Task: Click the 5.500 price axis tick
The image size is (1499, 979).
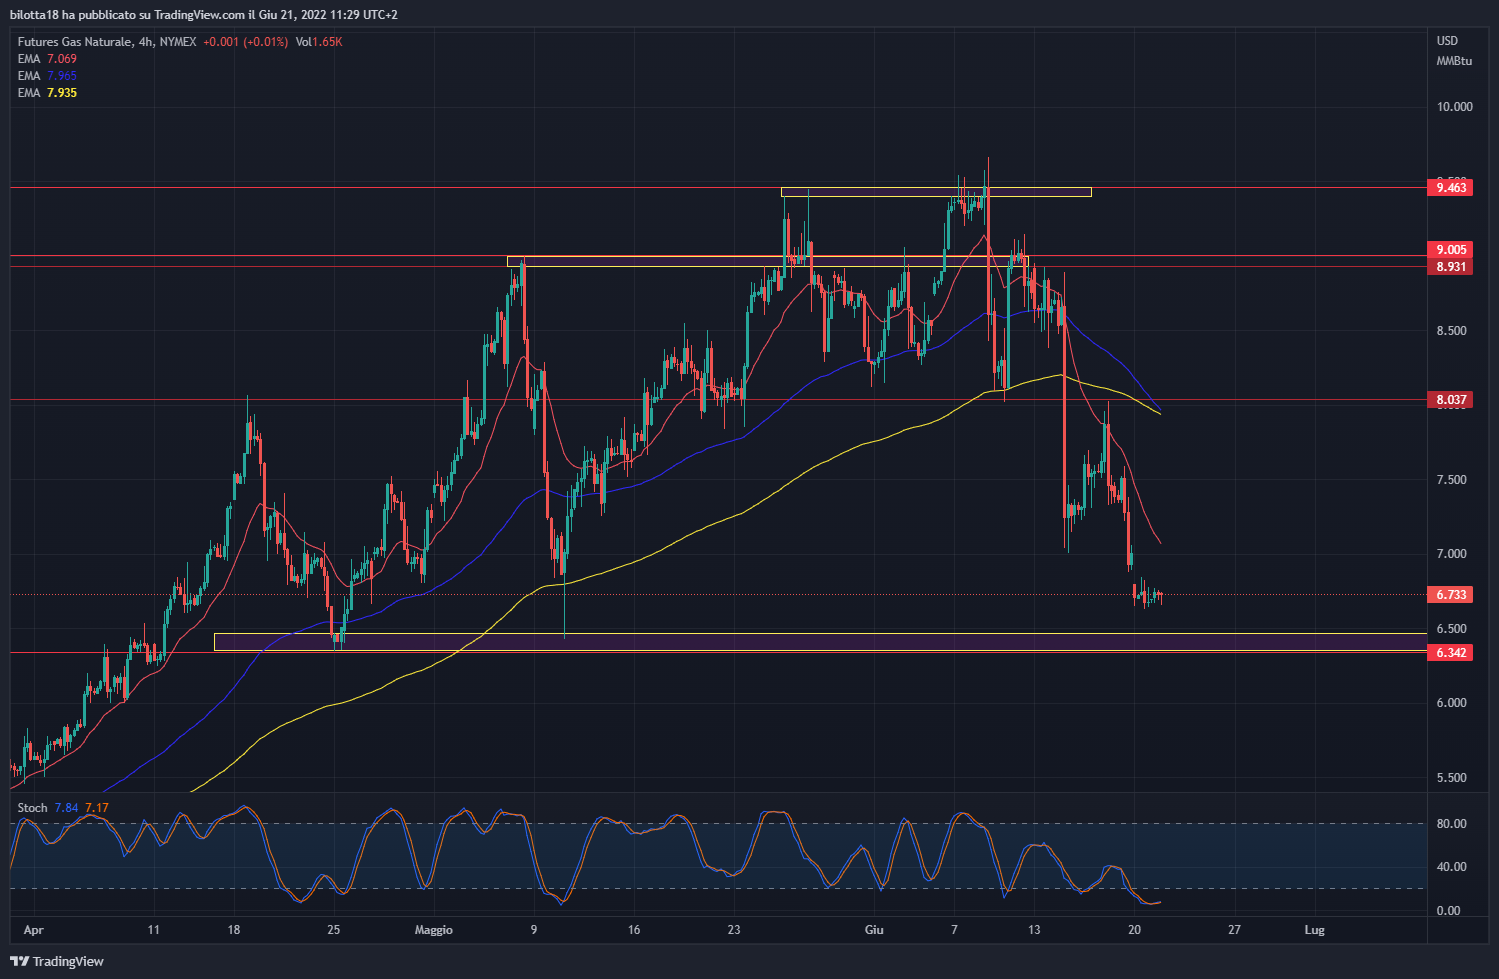Action: coord(1451,778)
